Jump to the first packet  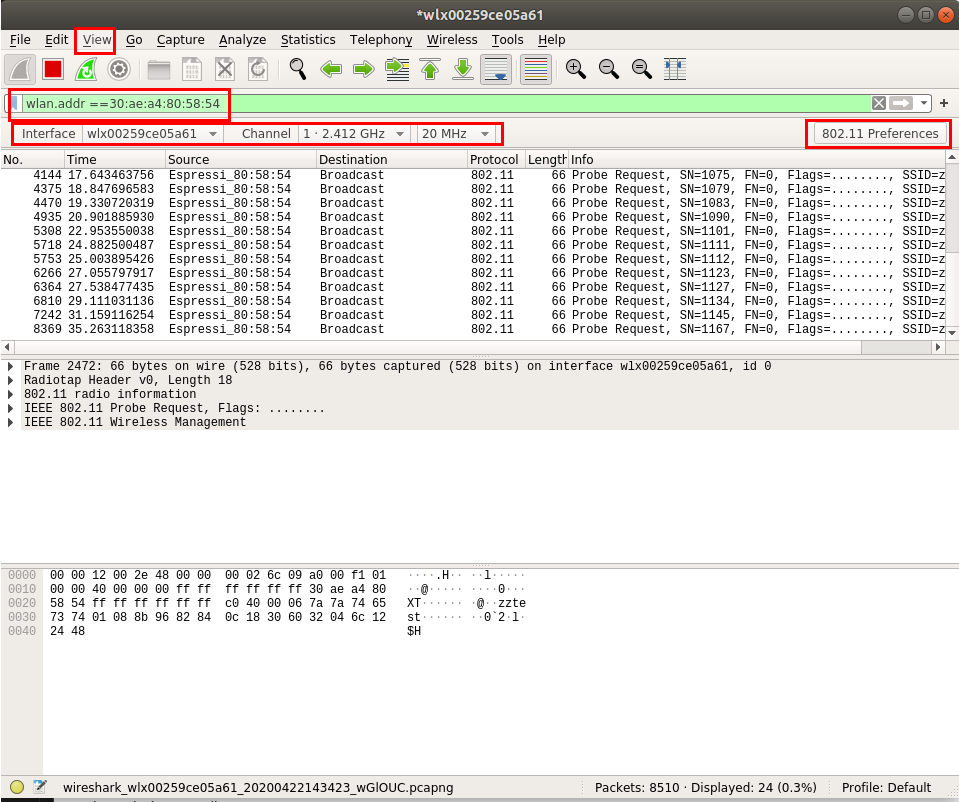430,69
